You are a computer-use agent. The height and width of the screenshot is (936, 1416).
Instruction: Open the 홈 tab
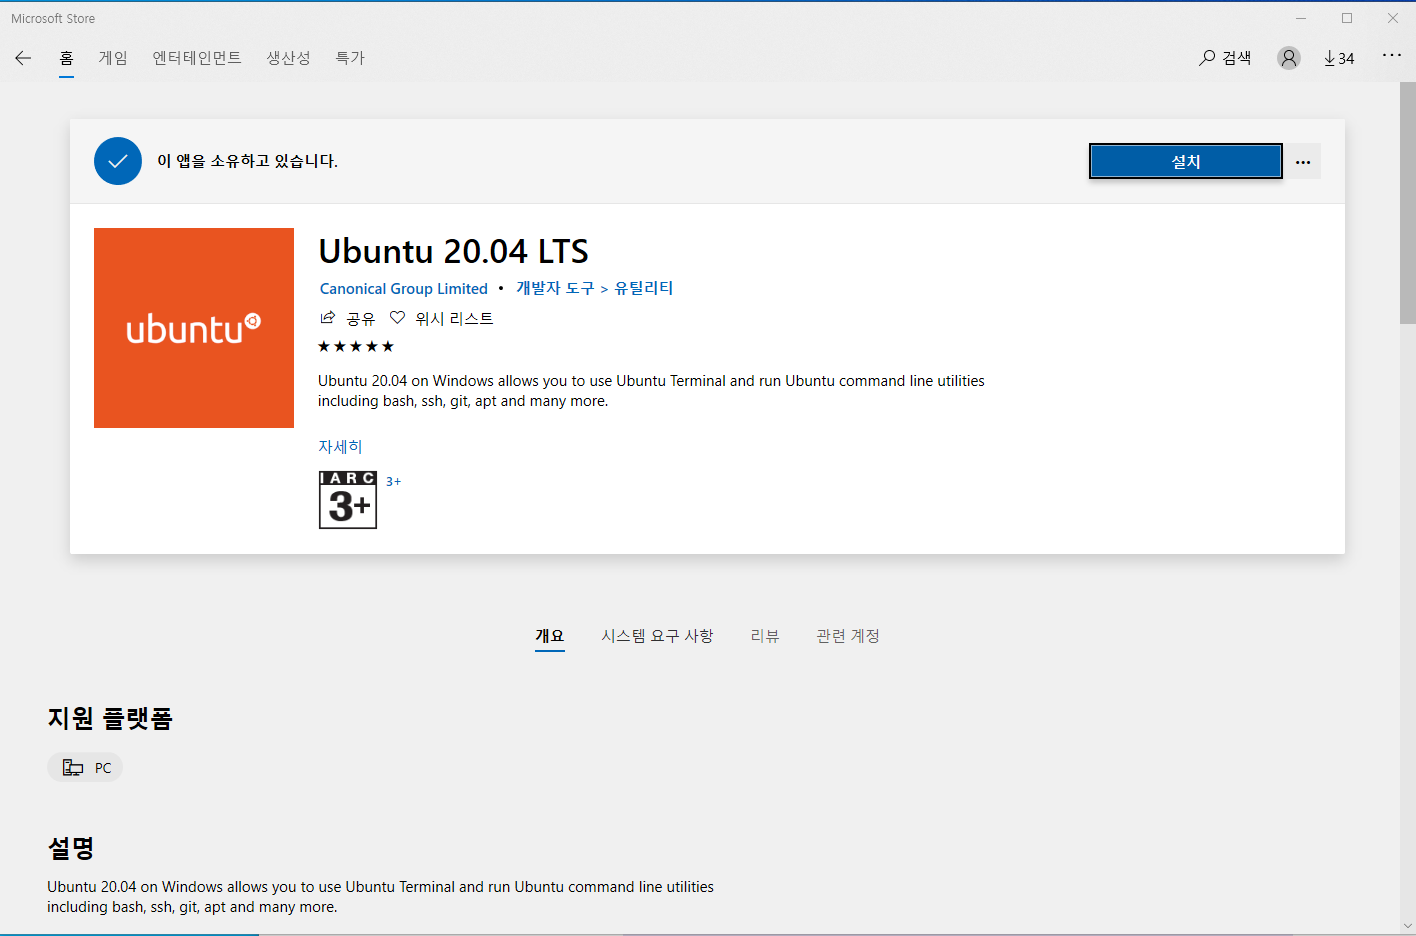66,58
